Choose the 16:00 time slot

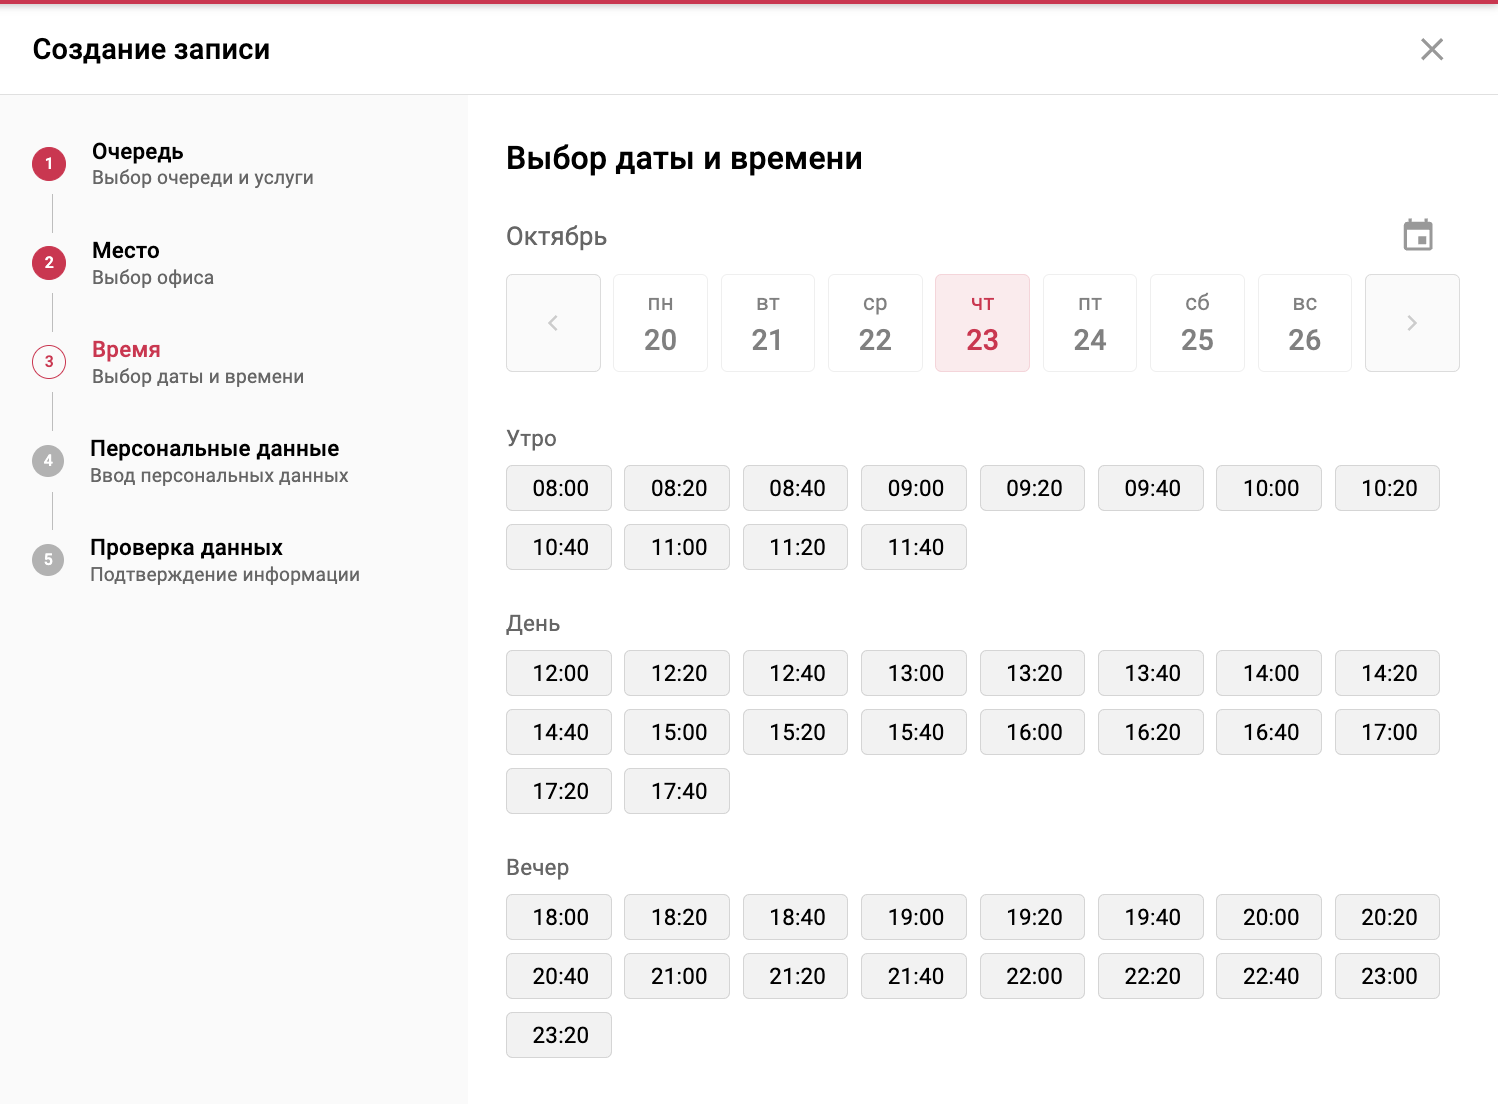click(x=1033, y=732)
